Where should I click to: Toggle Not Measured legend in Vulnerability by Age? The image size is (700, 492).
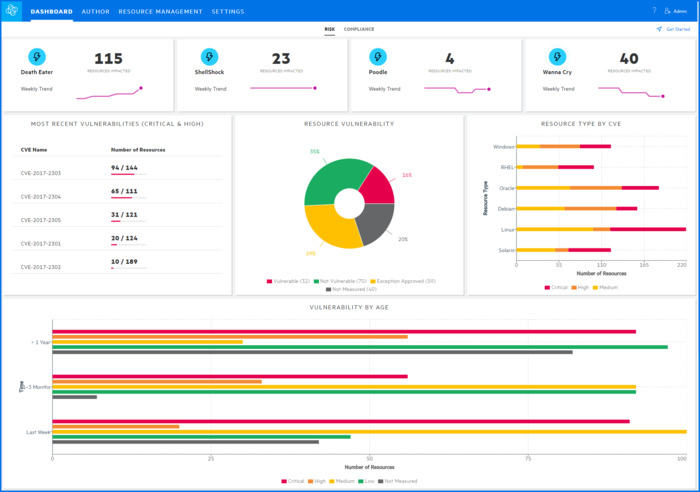pyautogui.click(x=399, y=481)
